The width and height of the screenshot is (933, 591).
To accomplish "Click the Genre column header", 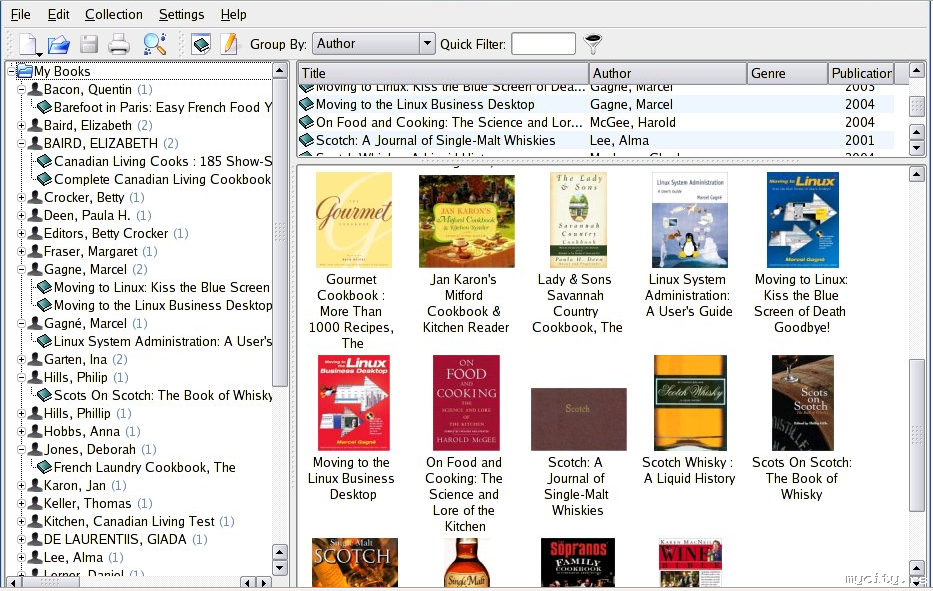I will click(787, 73).
